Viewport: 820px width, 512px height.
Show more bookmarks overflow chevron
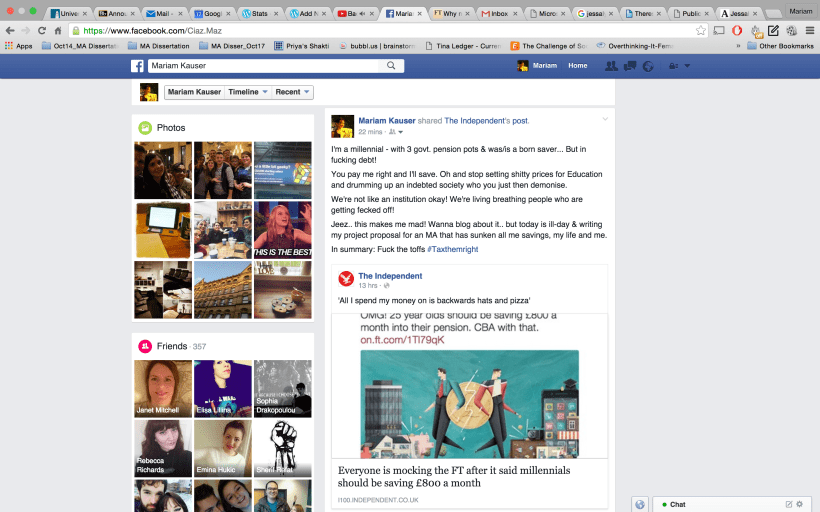[x=738, y=46]
